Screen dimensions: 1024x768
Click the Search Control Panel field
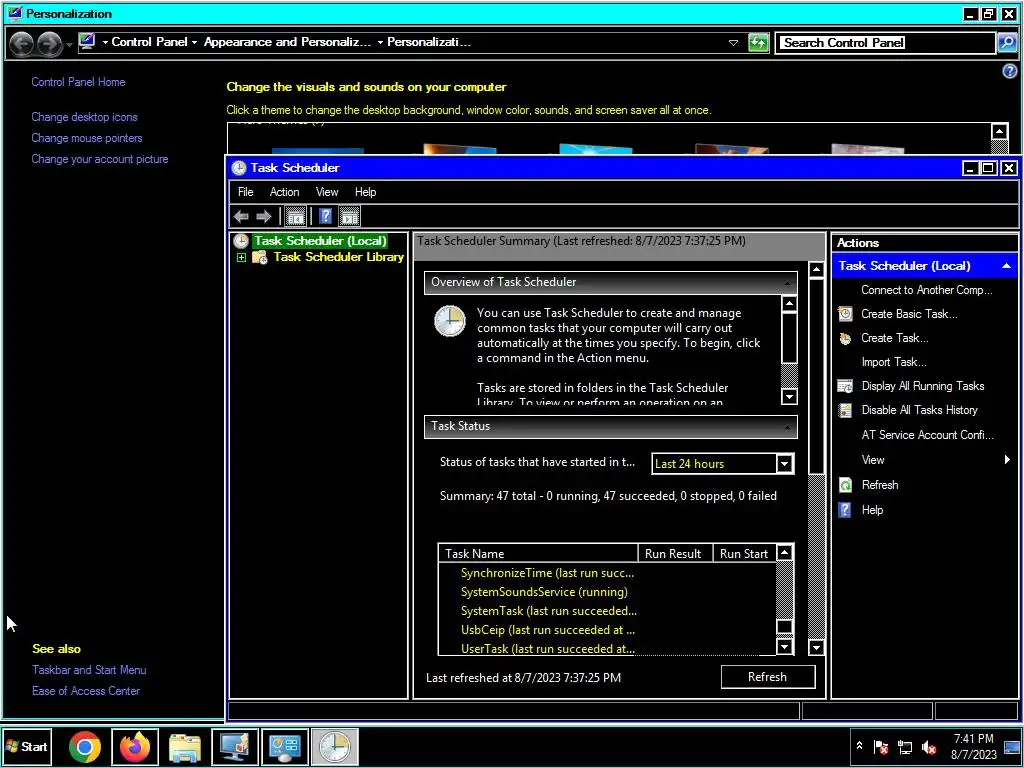pos(885,42)
